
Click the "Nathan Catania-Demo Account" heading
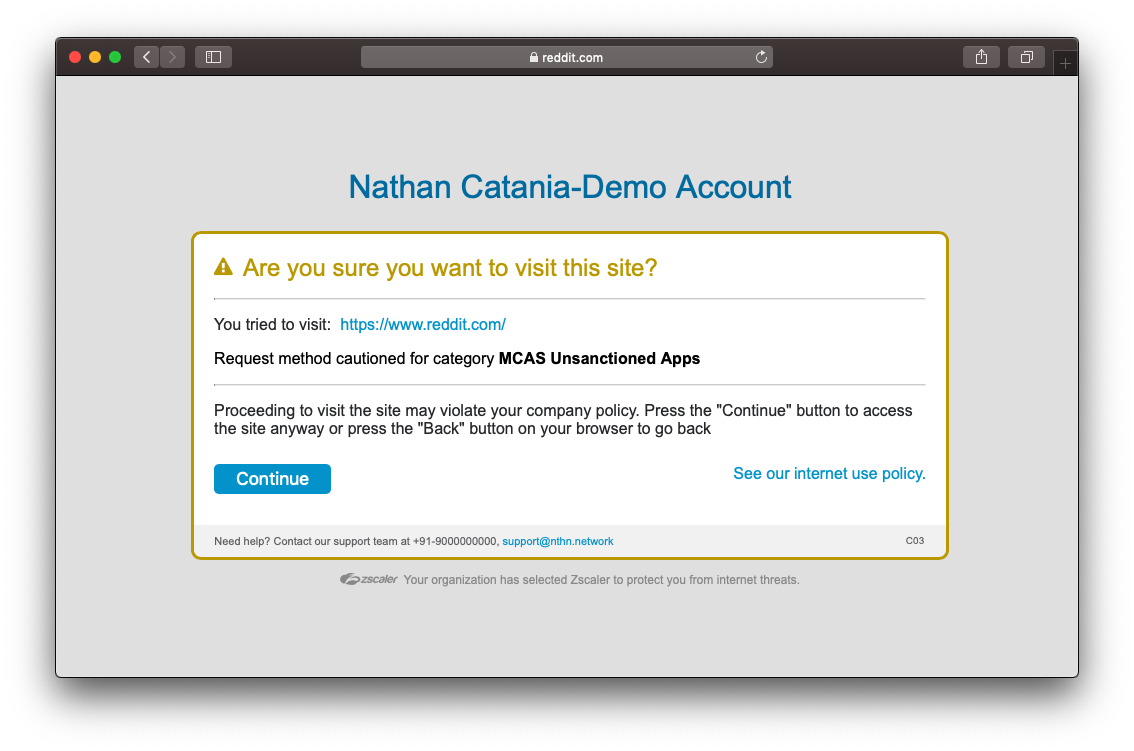pos(569,186)
